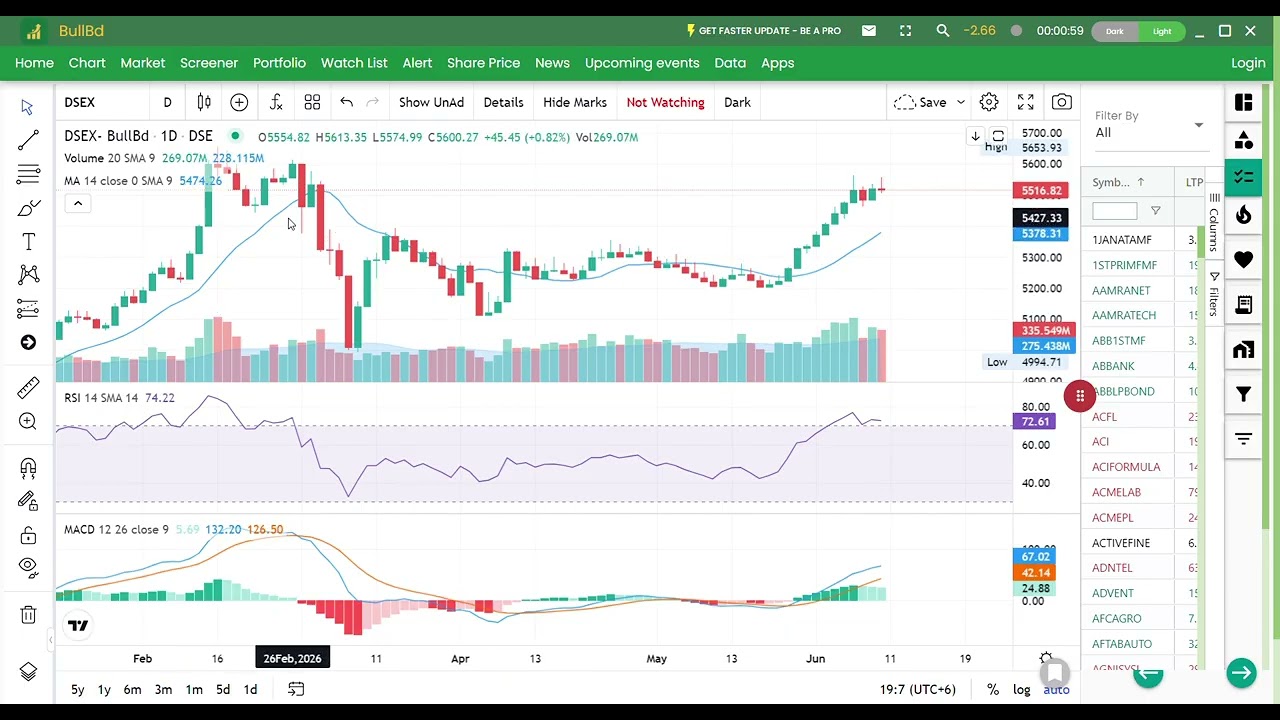Add a symbol to compare

239,102
